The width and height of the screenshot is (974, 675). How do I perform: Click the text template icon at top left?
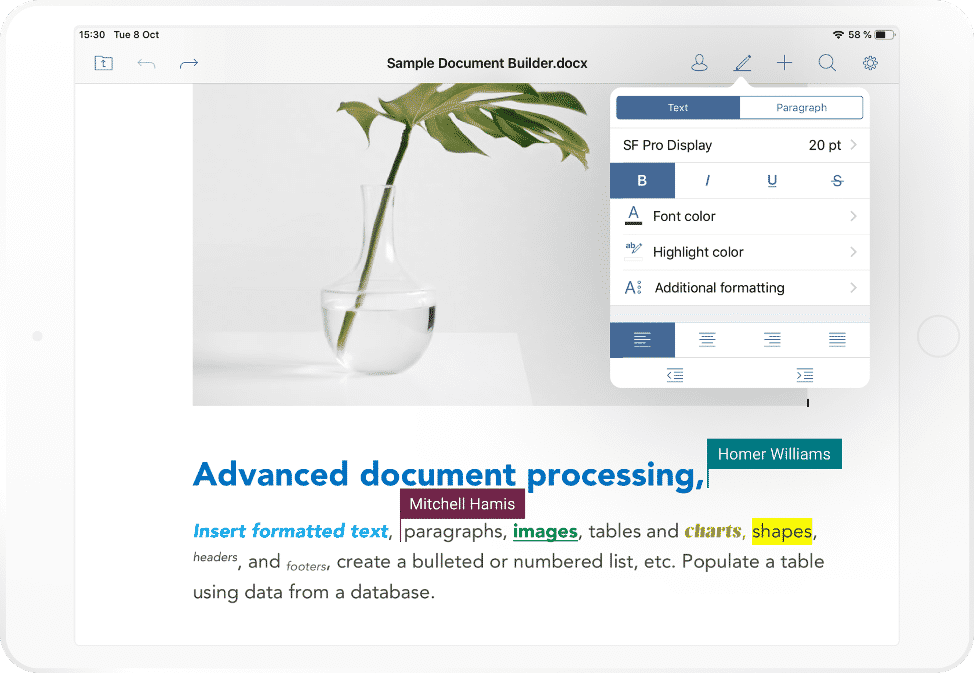coord(103,62)
